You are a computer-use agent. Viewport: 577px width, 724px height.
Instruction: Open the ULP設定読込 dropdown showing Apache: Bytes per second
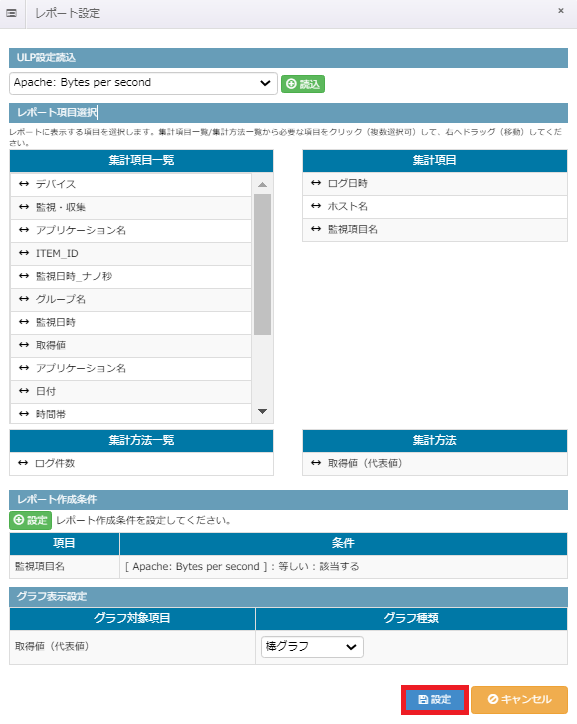143,83
